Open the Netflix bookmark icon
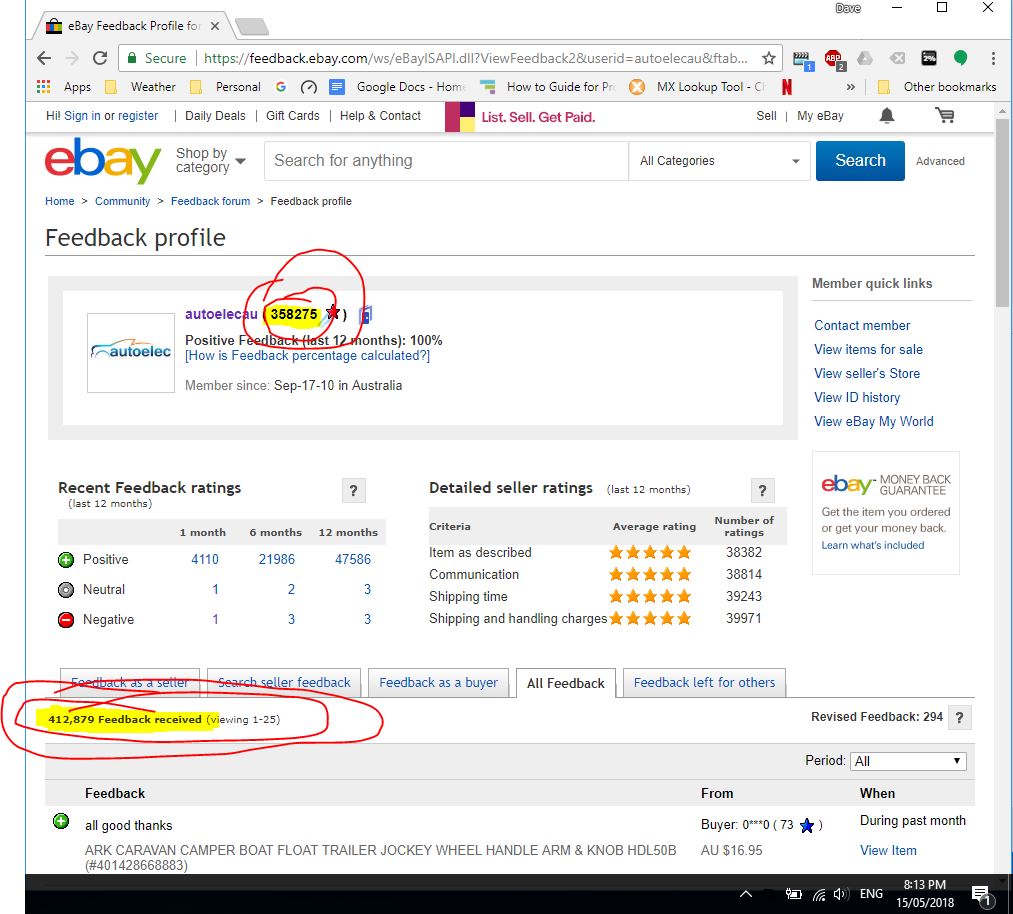1013x914 pixels. coord(787,87)
